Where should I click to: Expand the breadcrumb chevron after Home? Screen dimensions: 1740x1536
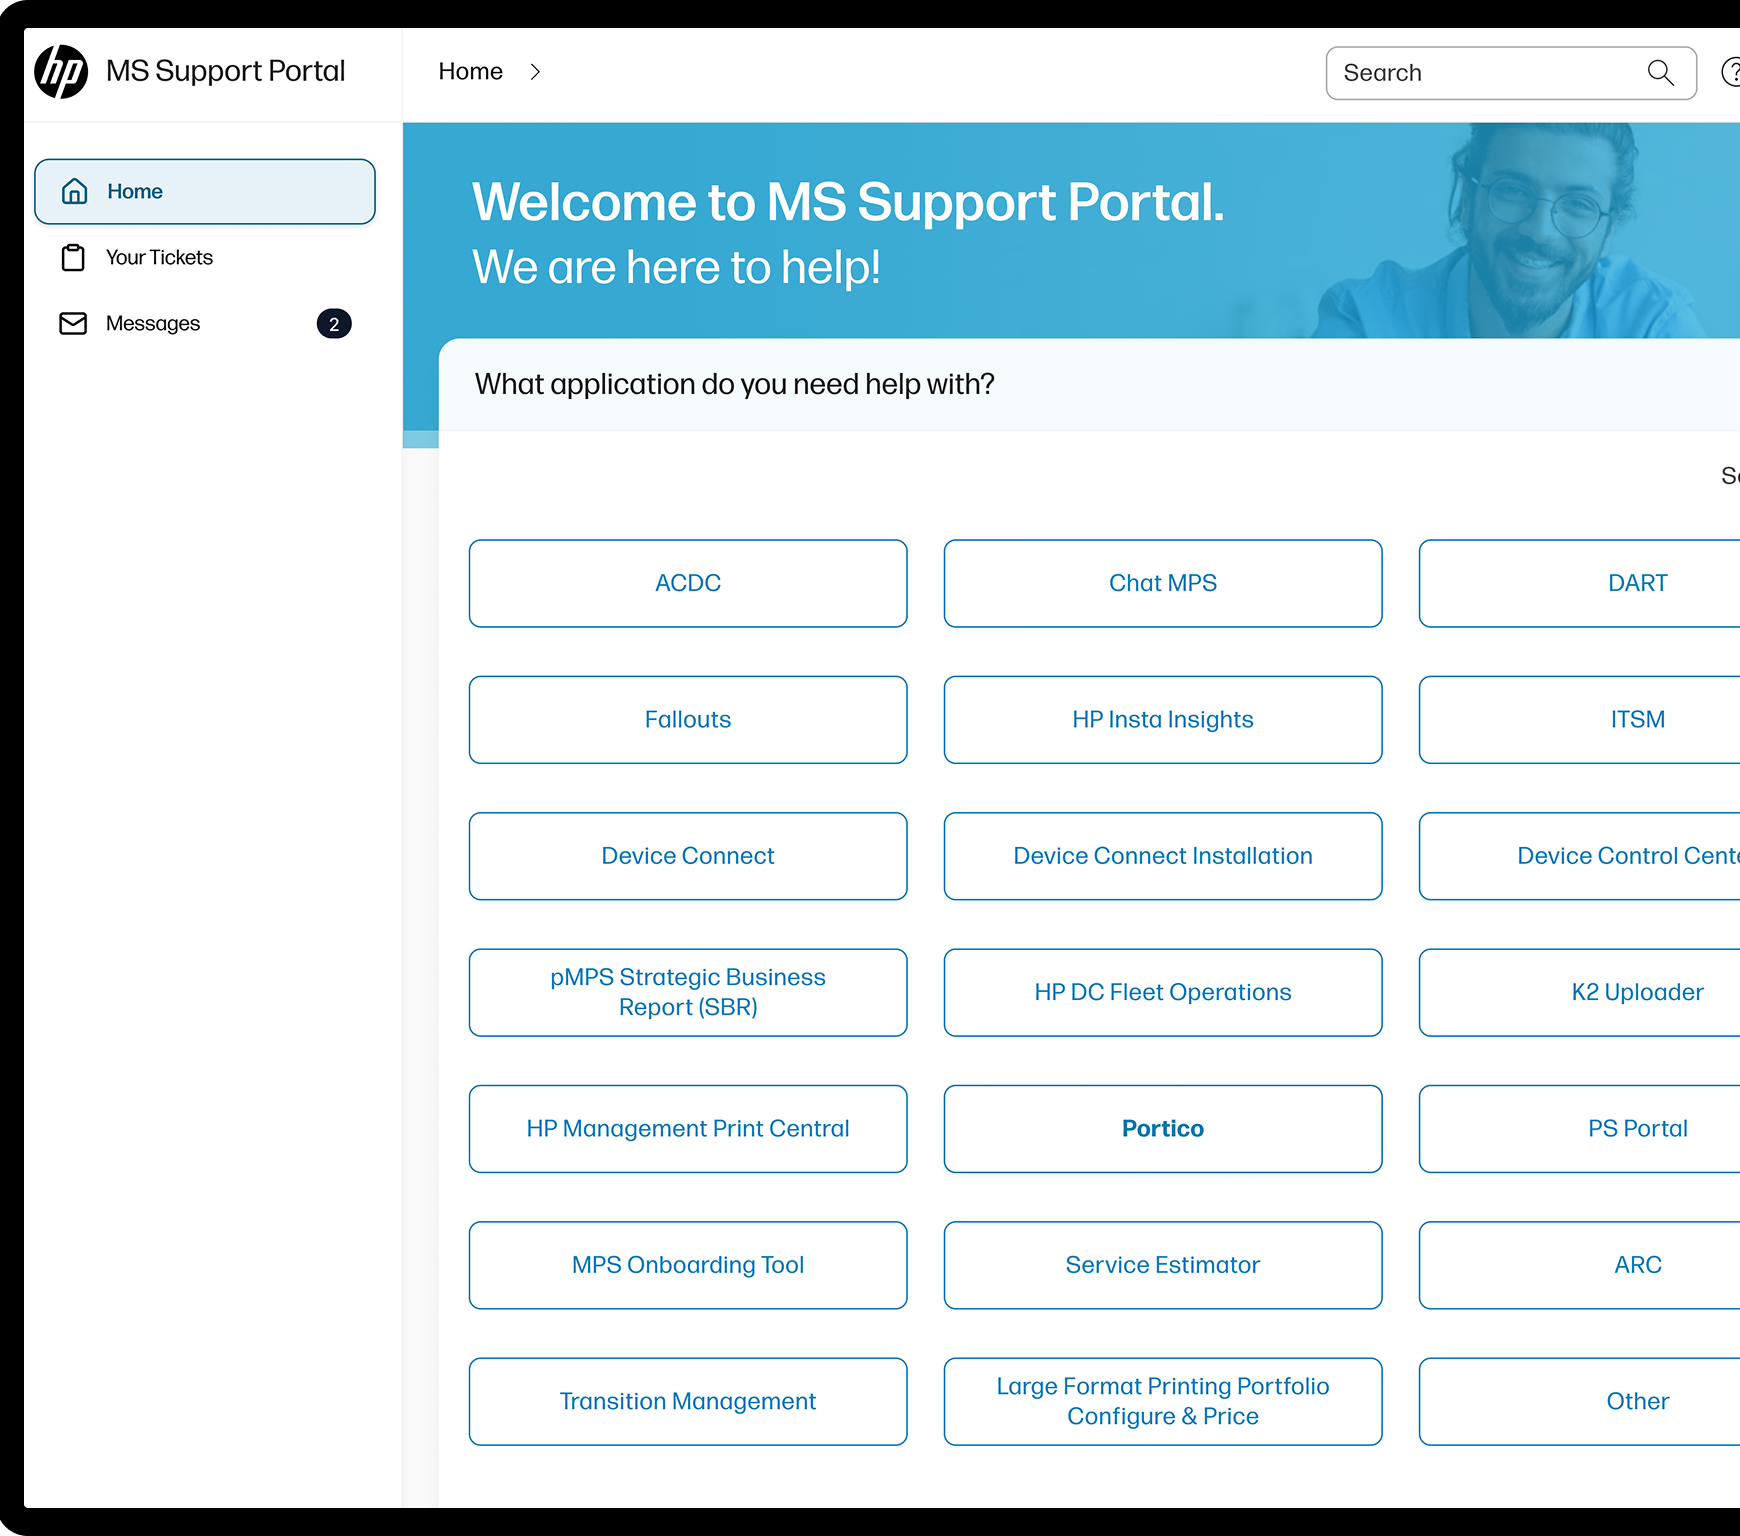point(536,71)
